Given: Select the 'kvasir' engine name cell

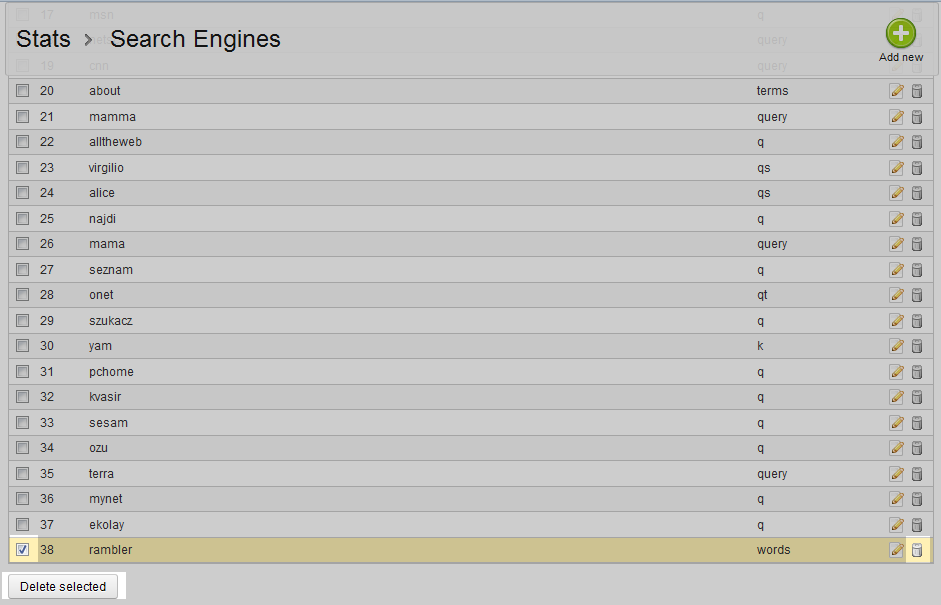Looking at the screenshot, I should pos(105,397).
